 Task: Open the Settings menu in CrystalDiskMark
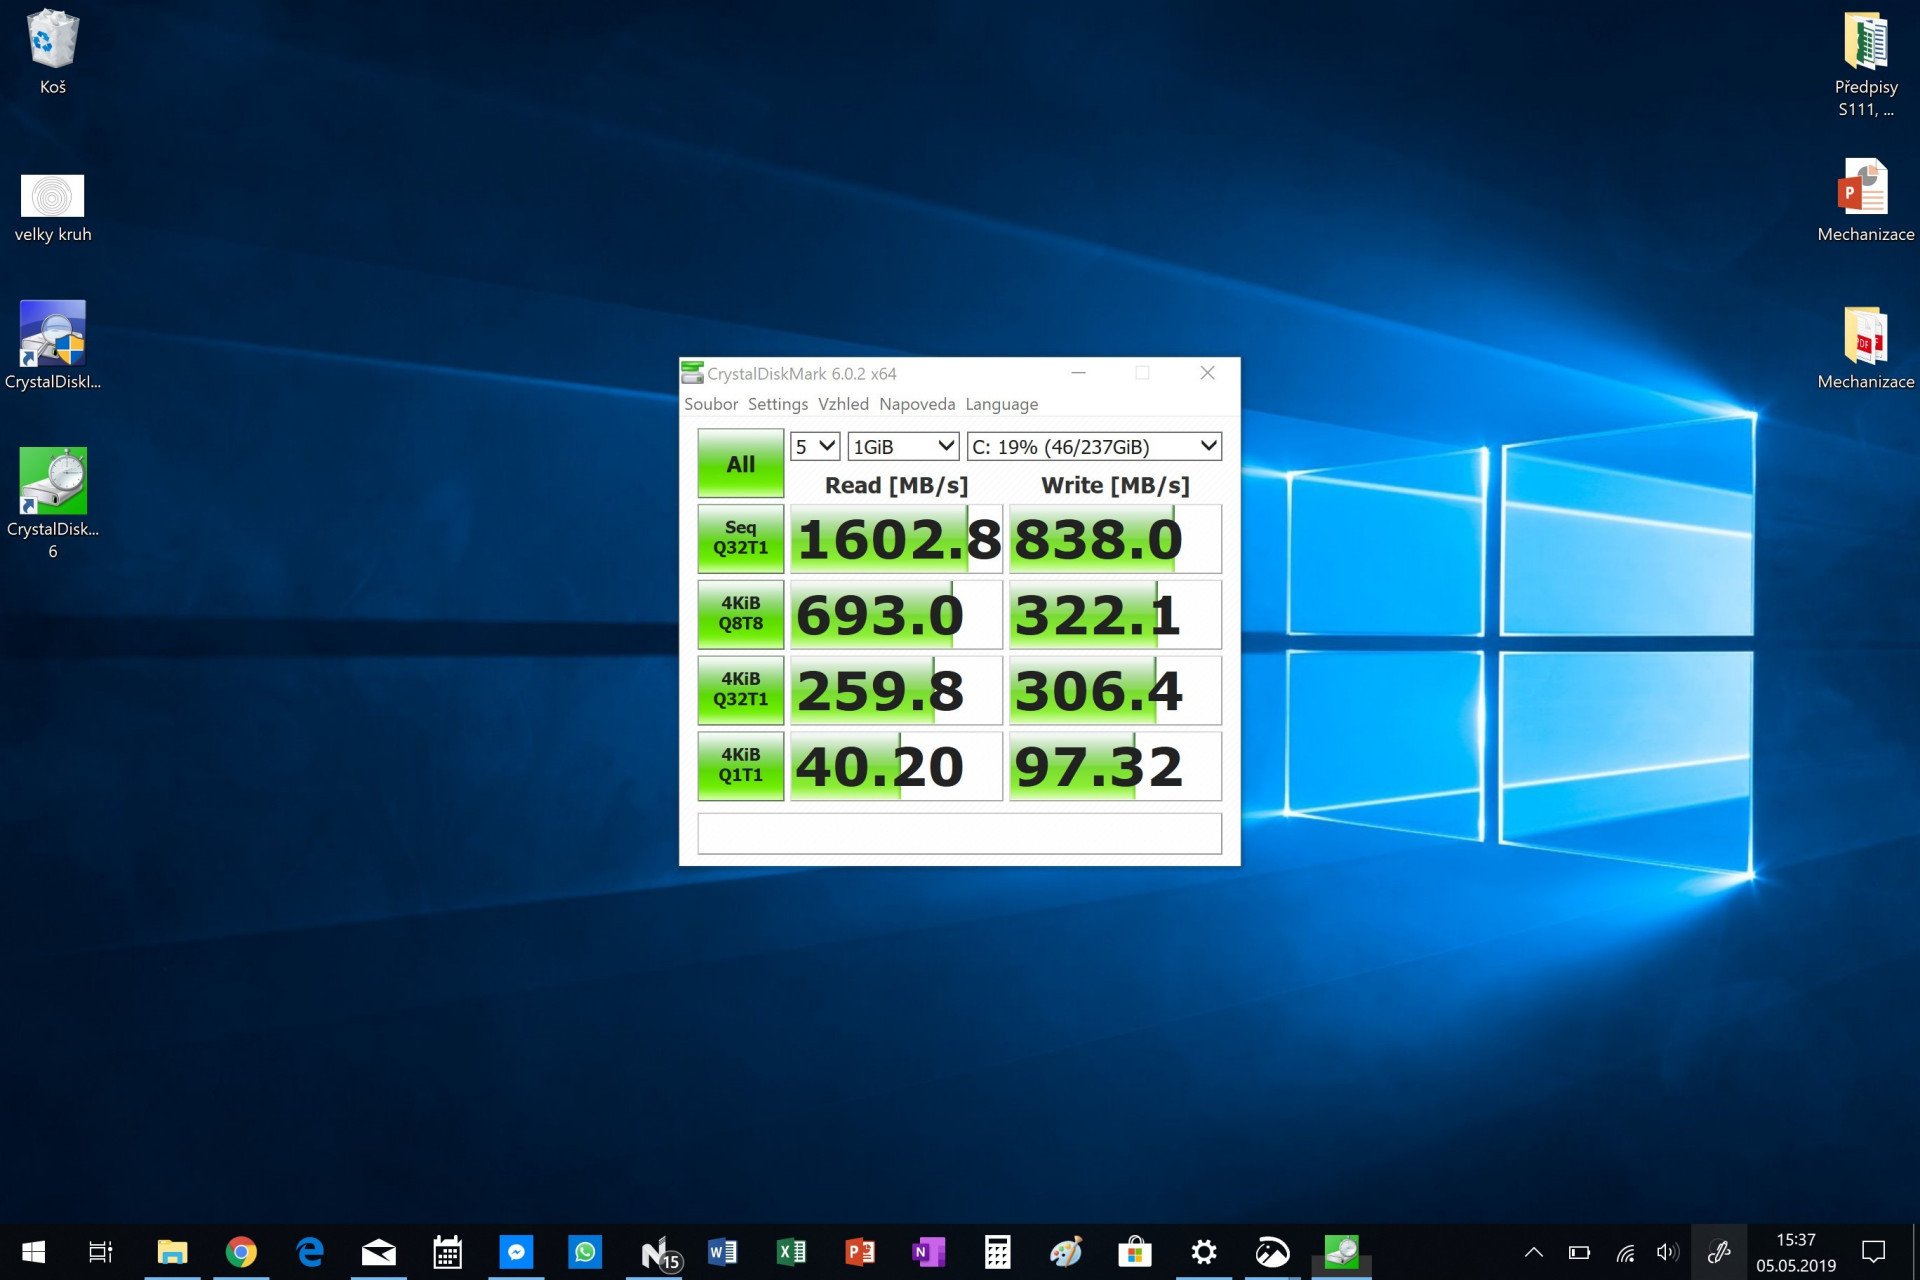click(x=778, y=404)
